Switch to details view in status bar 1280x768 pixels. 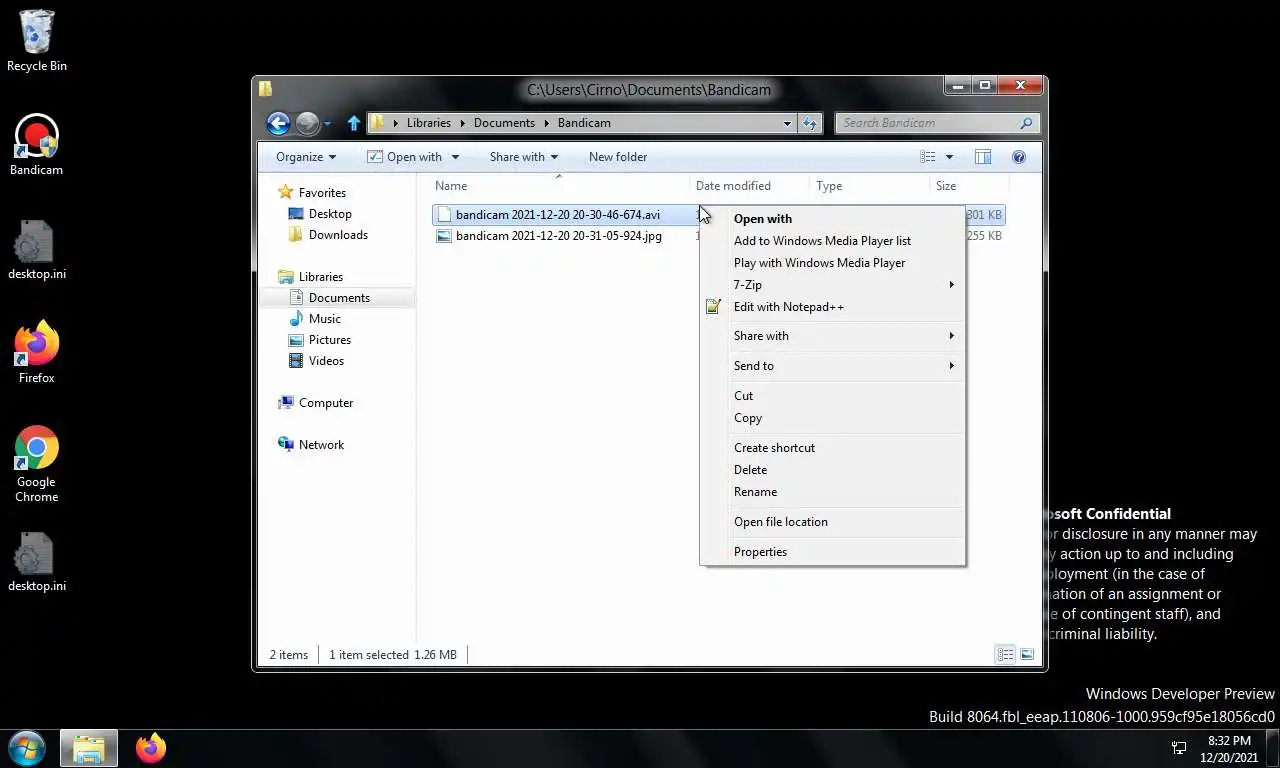[x=1005, y=654]
